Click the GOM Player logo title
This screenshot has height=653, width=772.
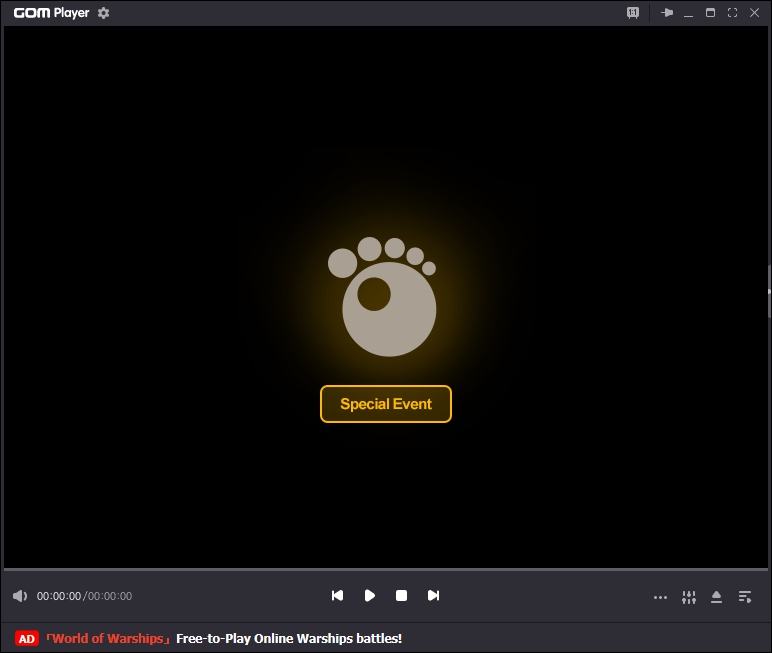51,13
